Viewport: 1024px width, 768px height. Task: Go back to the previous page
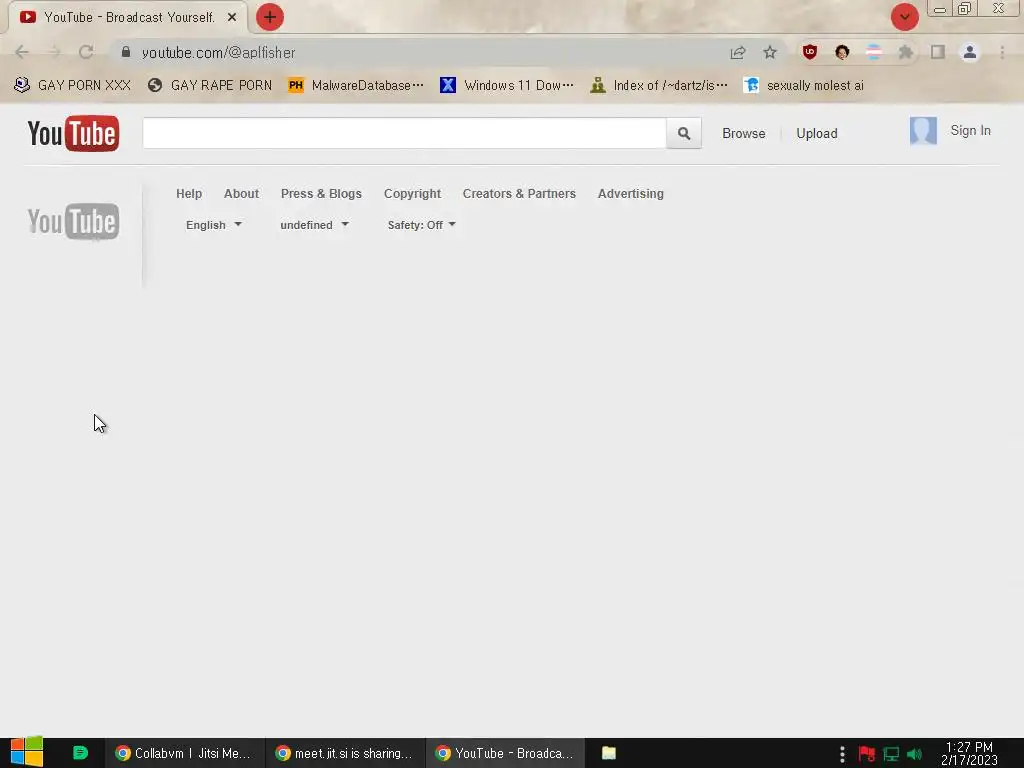pyautogui.click(x=22, y=52)
